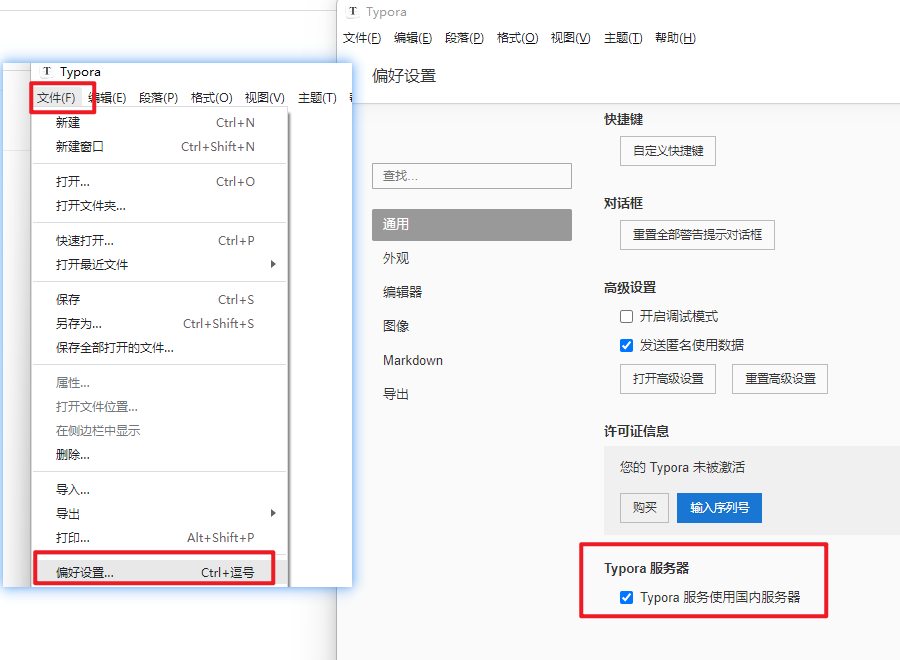900x660 pixels.
Task: Choose 删除... from the file menu
Action: tap(160, 455)
